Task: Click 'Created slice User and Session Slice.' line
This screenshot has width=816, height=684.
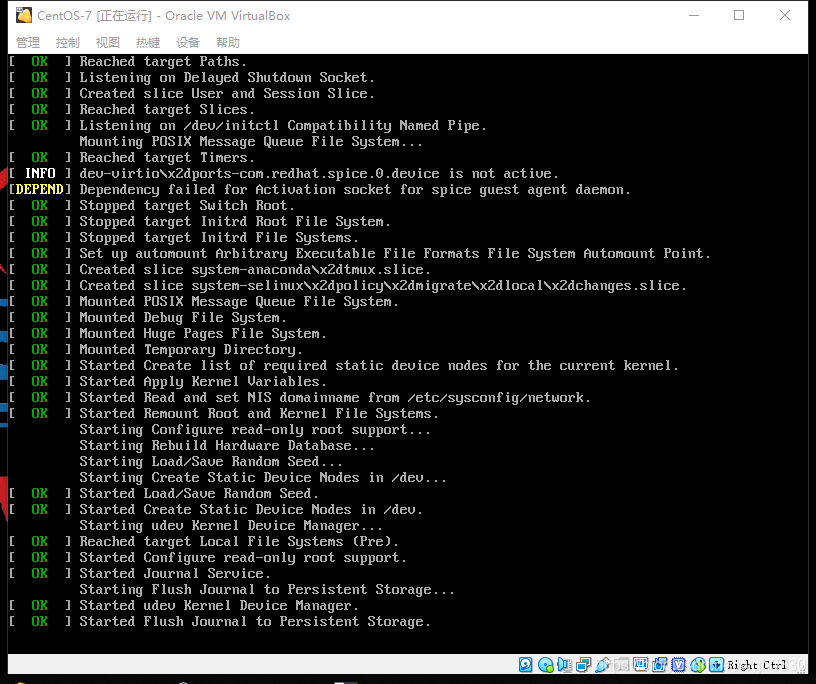Action: (227, 94)
